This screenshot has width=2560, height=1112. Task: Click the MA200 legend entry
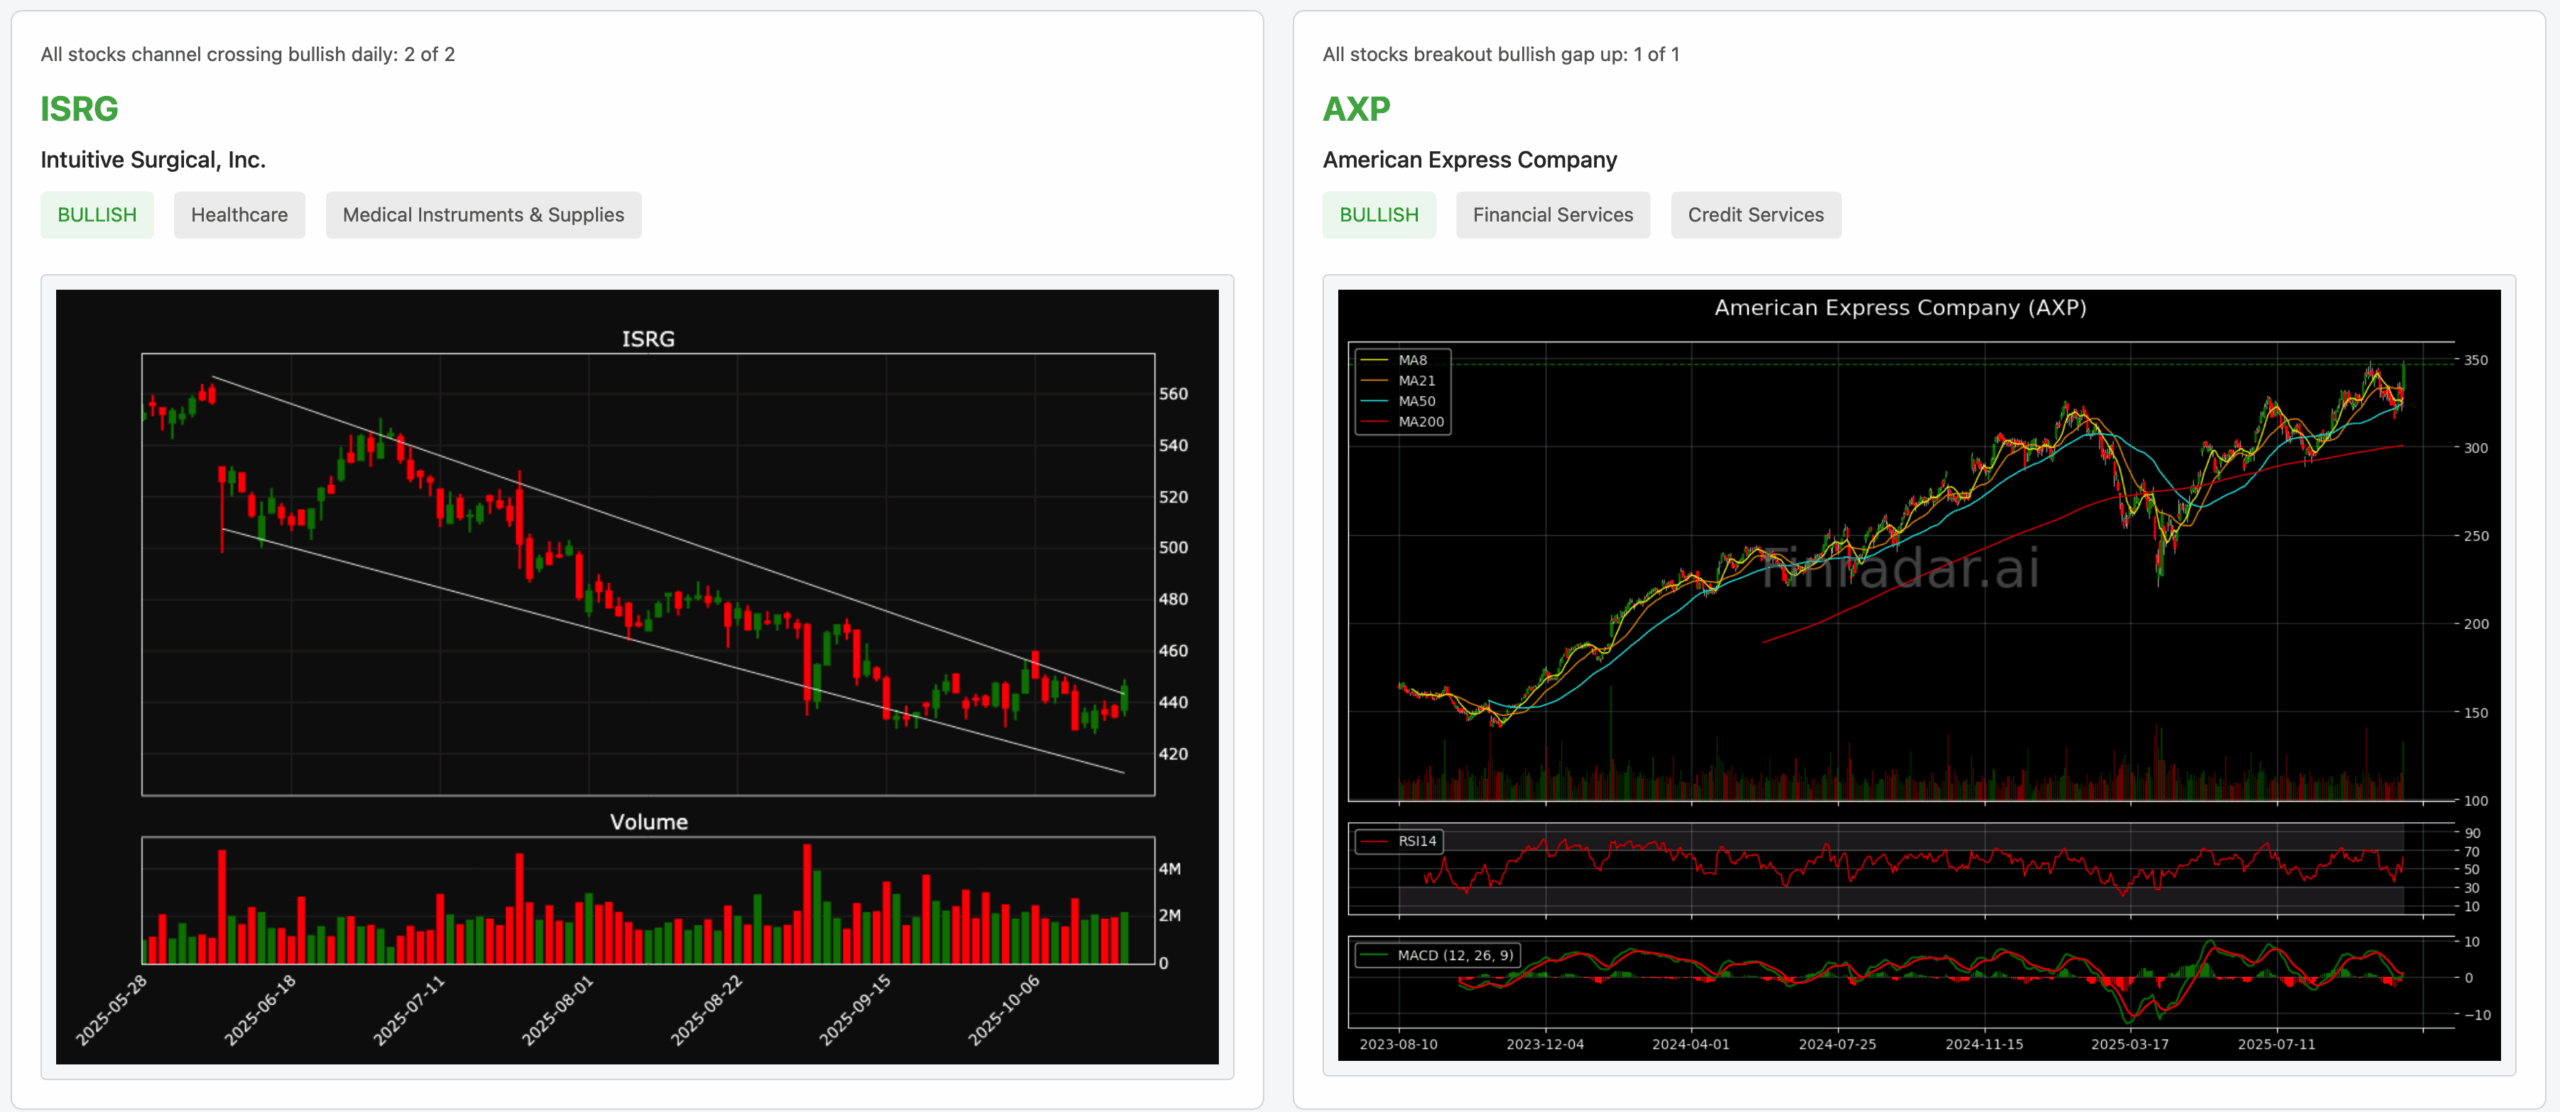(1420, 422)
